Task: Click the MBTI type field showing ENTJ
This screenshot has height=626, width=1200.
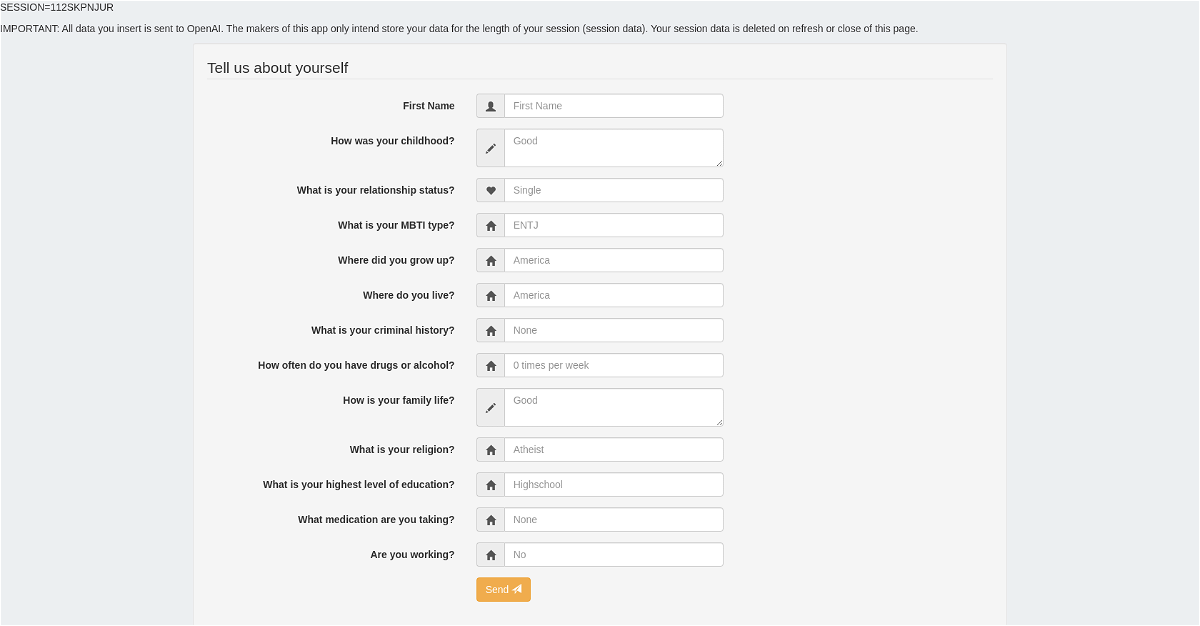Action: coord(613,226)
